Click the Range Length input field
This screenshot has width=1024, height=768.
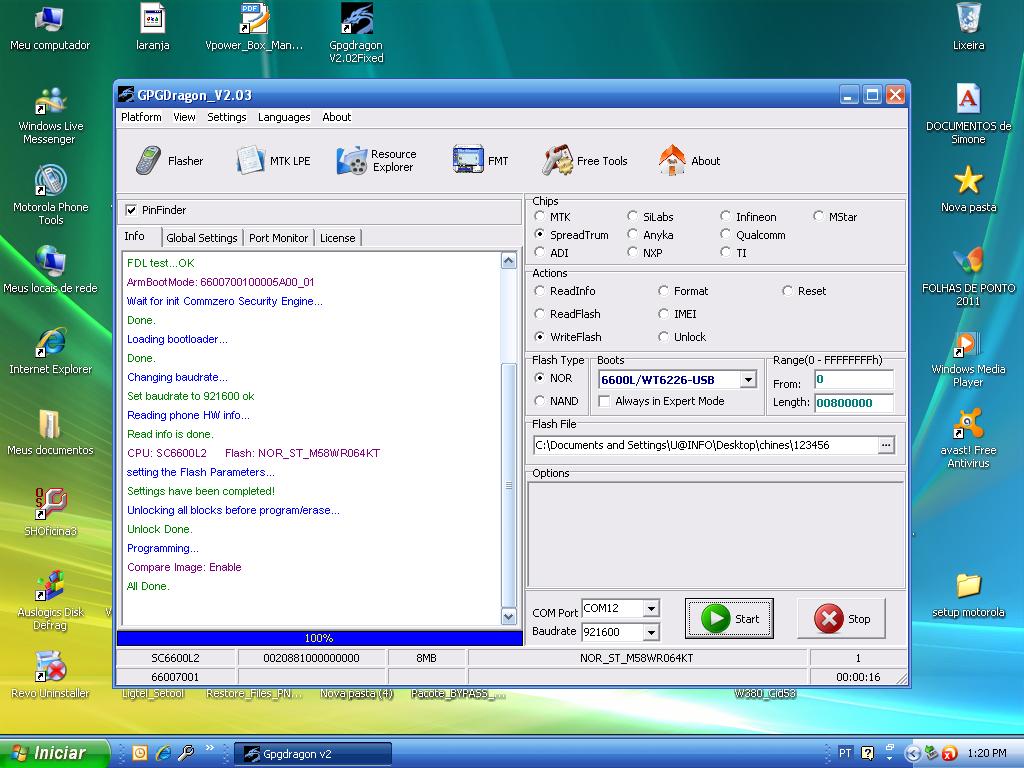click(854, 403)
